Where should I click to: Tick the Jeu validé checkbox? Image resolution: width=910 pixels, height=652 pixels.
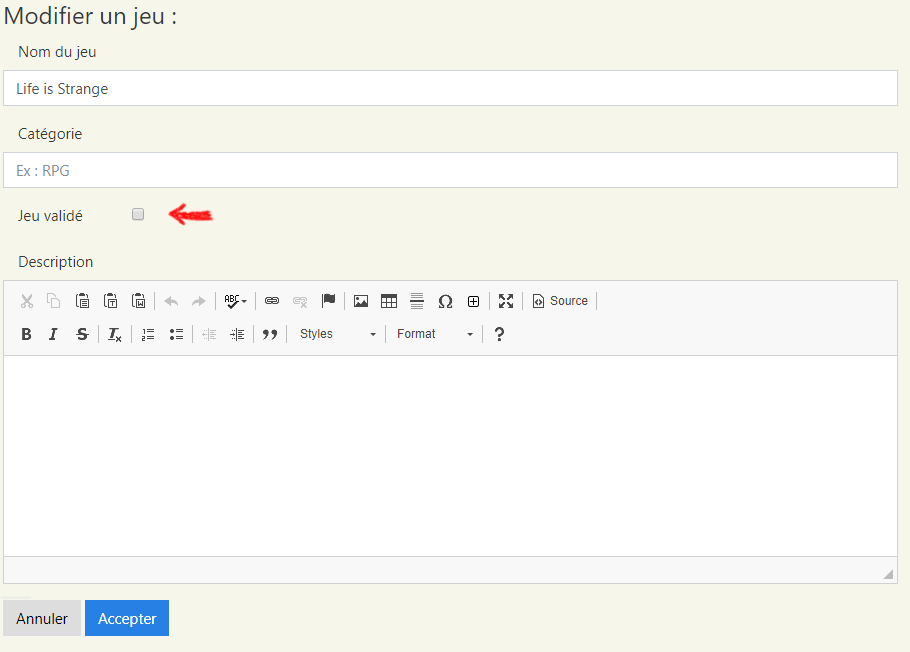click(x=138, y=214)
